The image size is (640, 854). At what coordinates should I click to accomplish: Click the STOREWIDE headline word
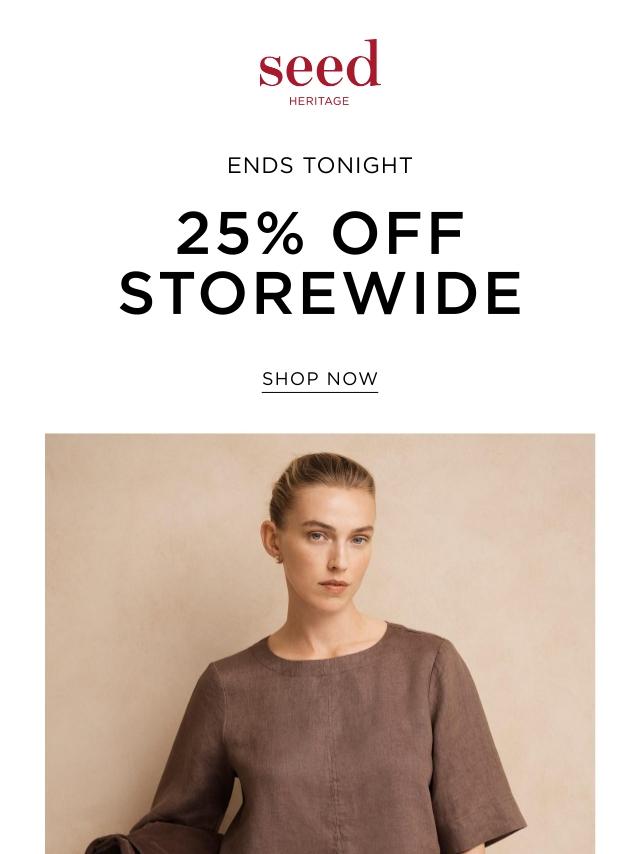pyautogui.click(x=320, y=292)
